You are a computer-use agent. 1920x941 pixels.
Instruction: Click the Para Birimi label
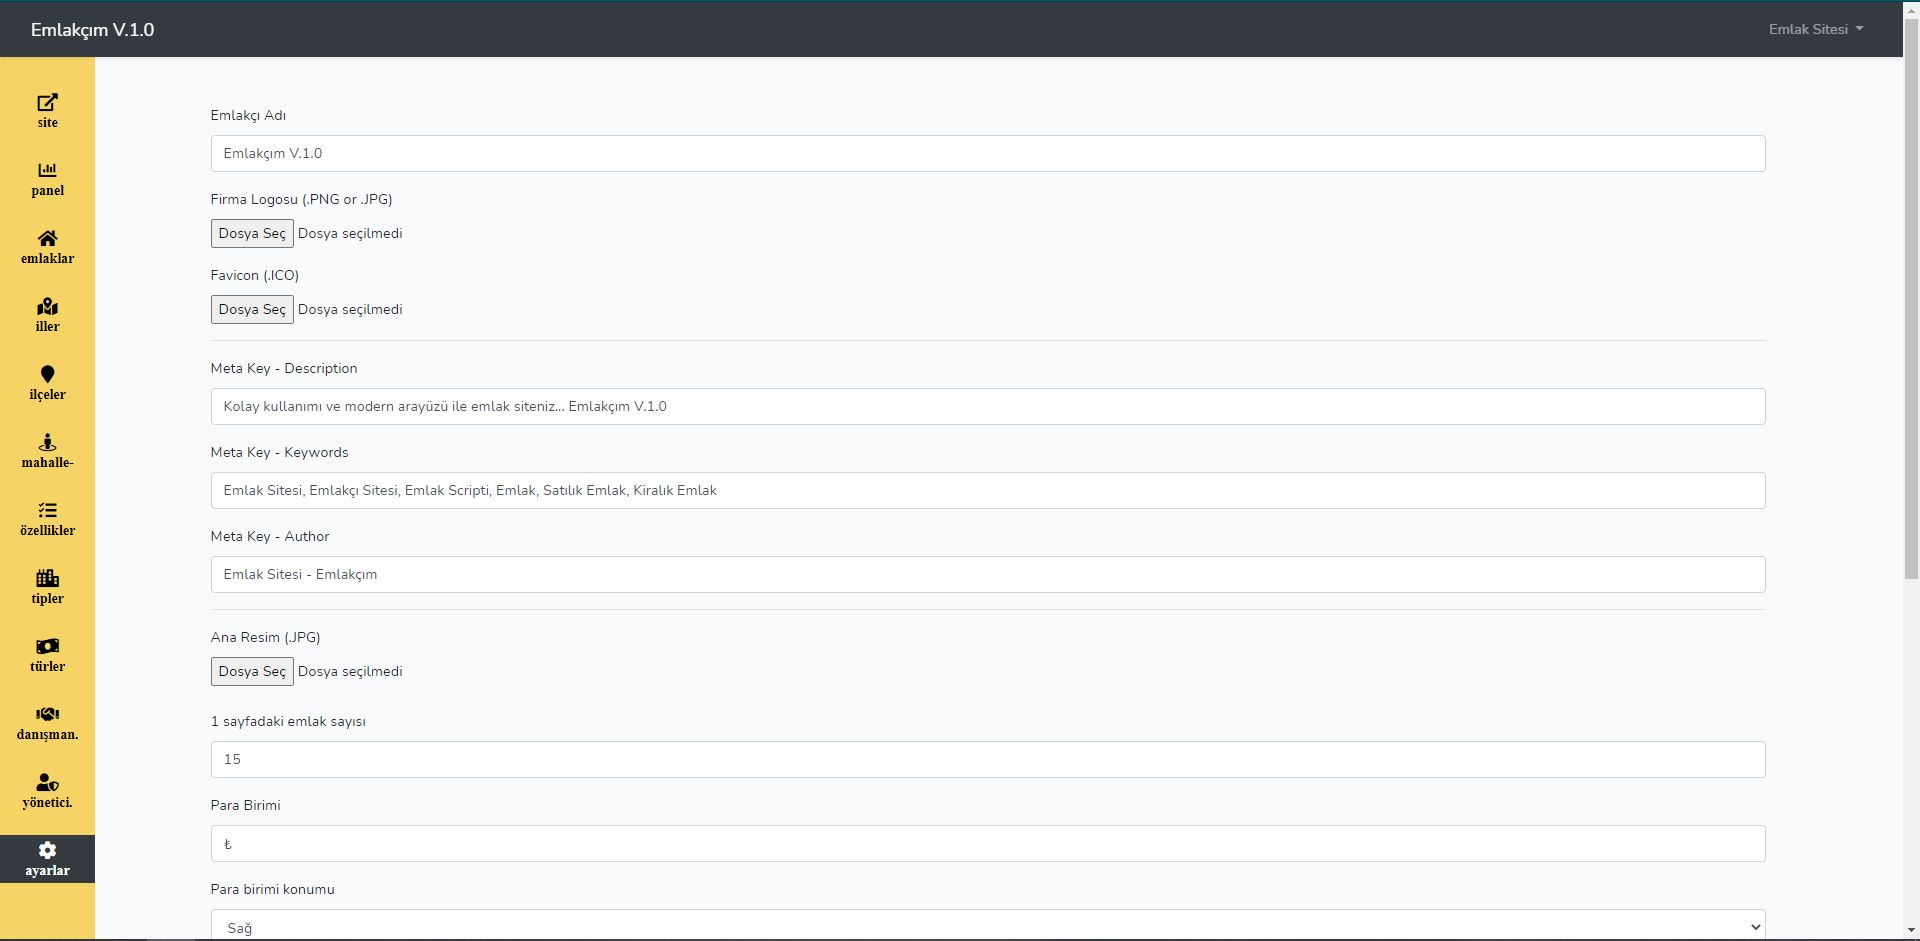pyautogui.click(x=245, y=805)
